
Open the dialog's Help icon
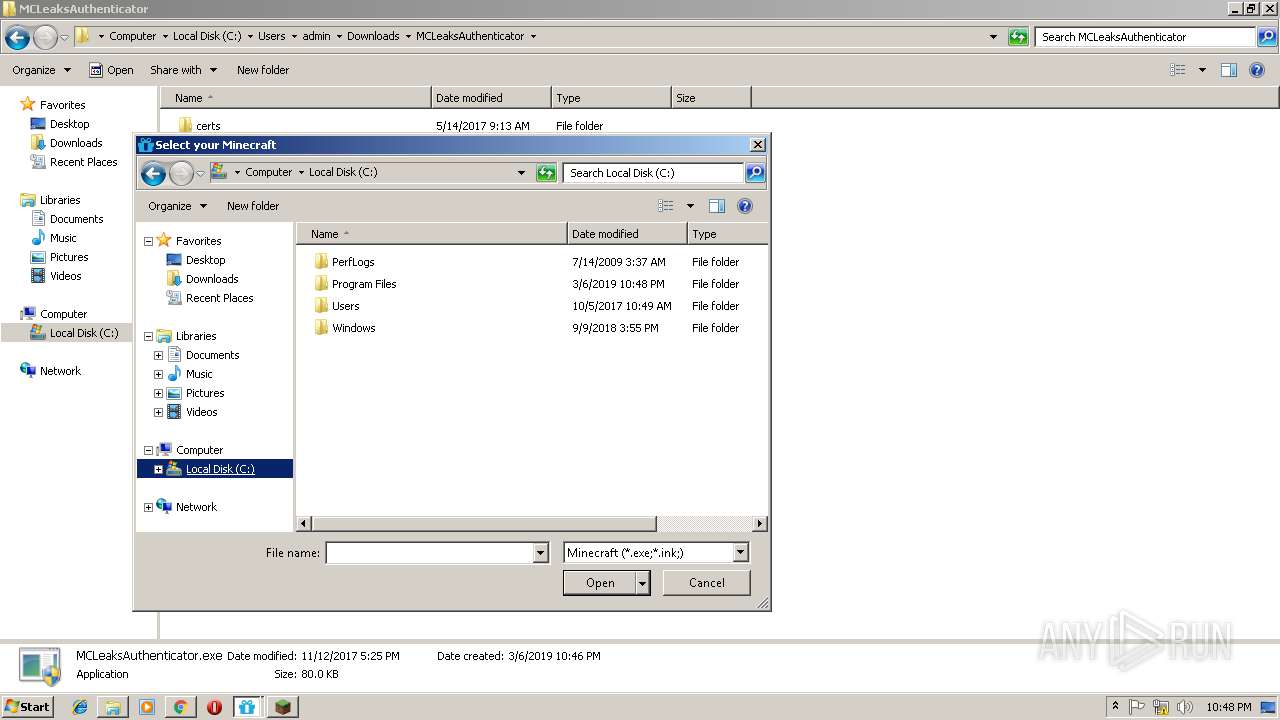(745, 206)
